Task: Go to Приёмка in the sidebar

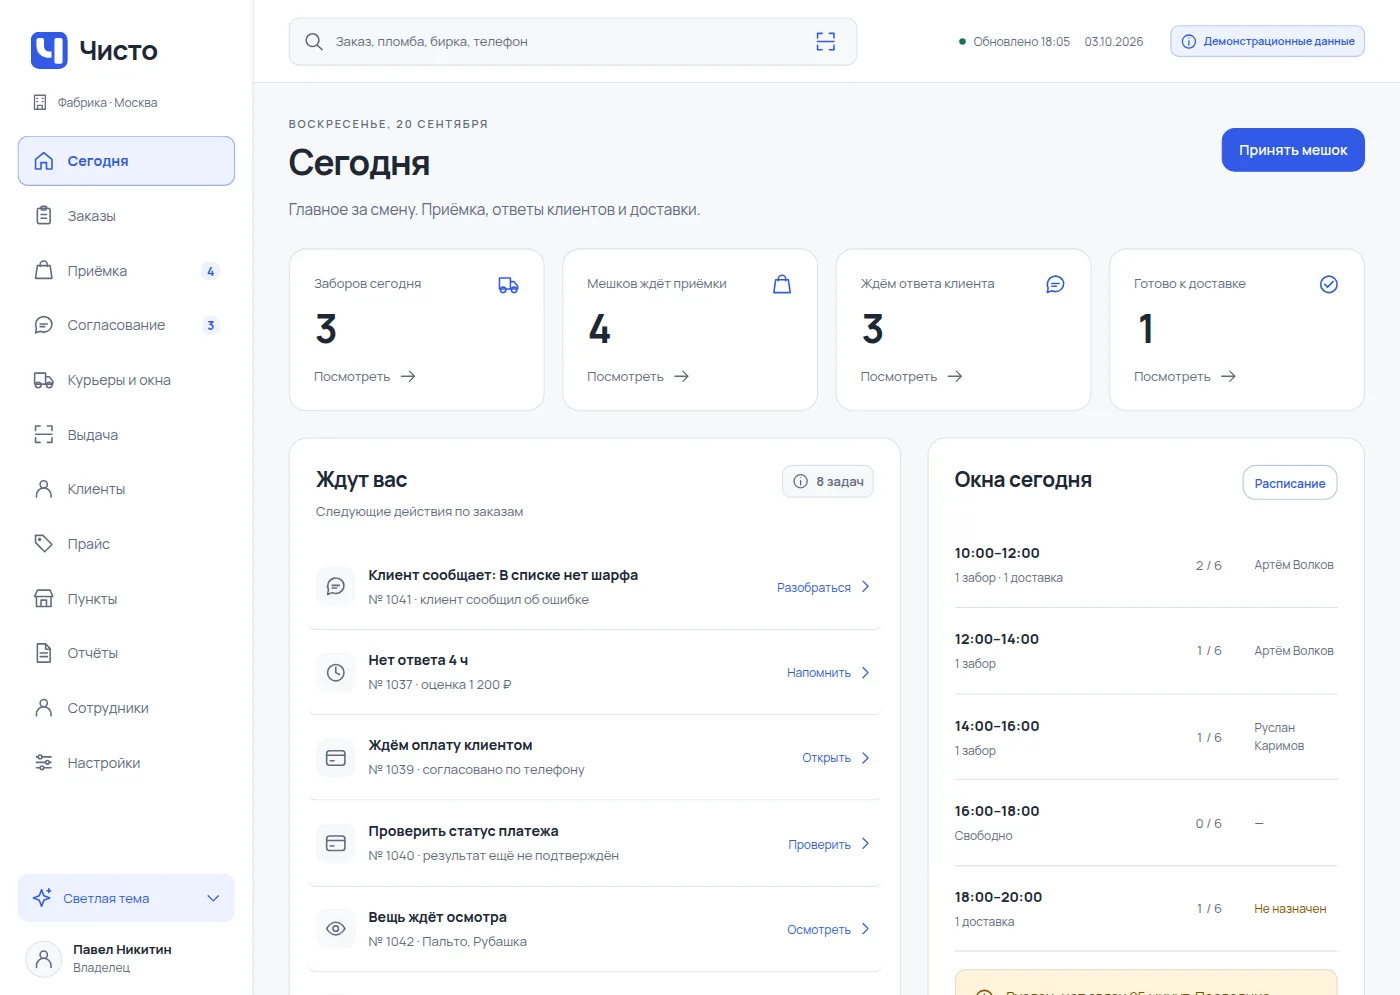Action: (126, 271)
